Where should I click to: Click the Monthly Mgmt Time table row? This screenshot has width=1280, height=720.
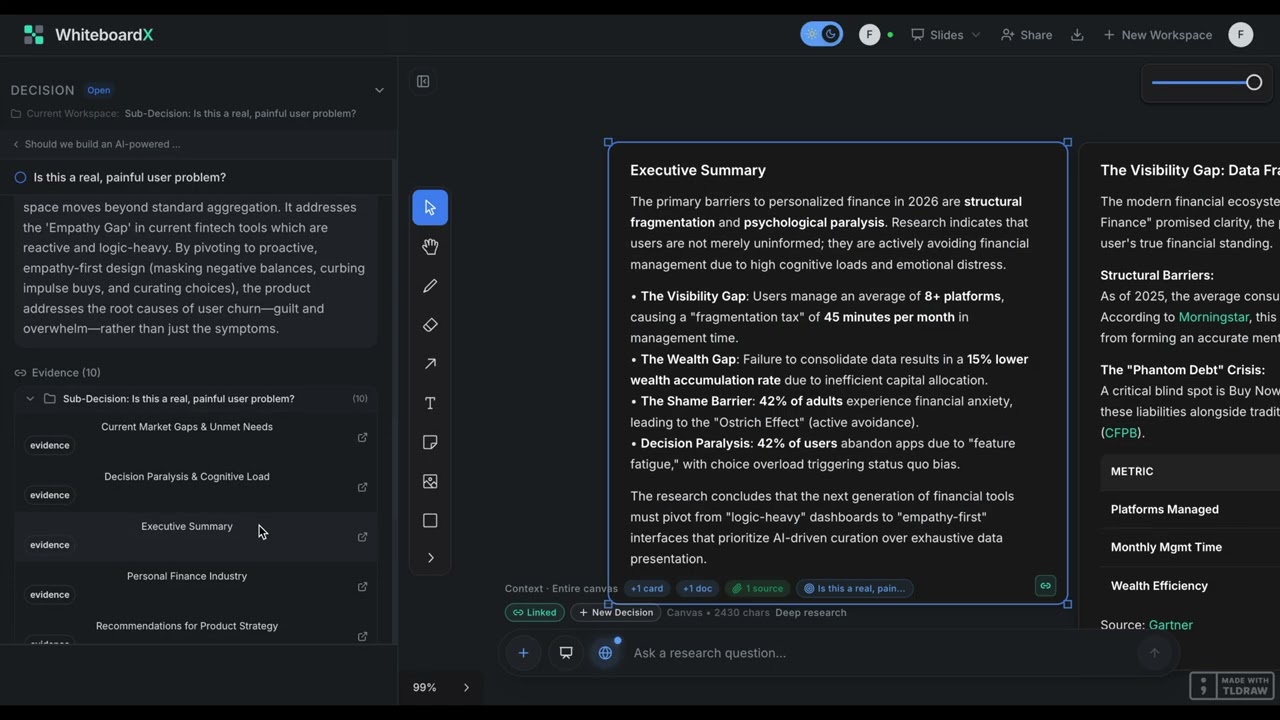1190,547
